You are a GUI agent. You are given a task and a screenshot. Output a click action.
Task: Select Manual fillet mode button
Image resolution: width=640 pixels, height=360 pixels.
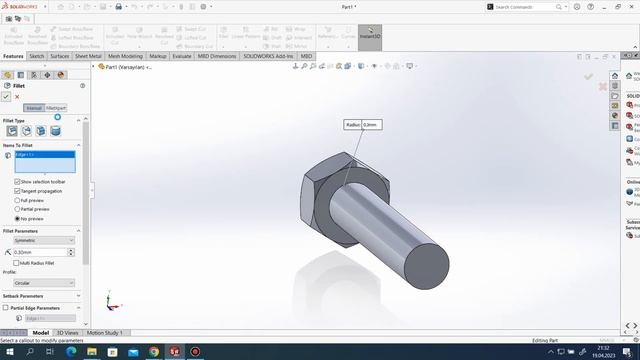34,108
